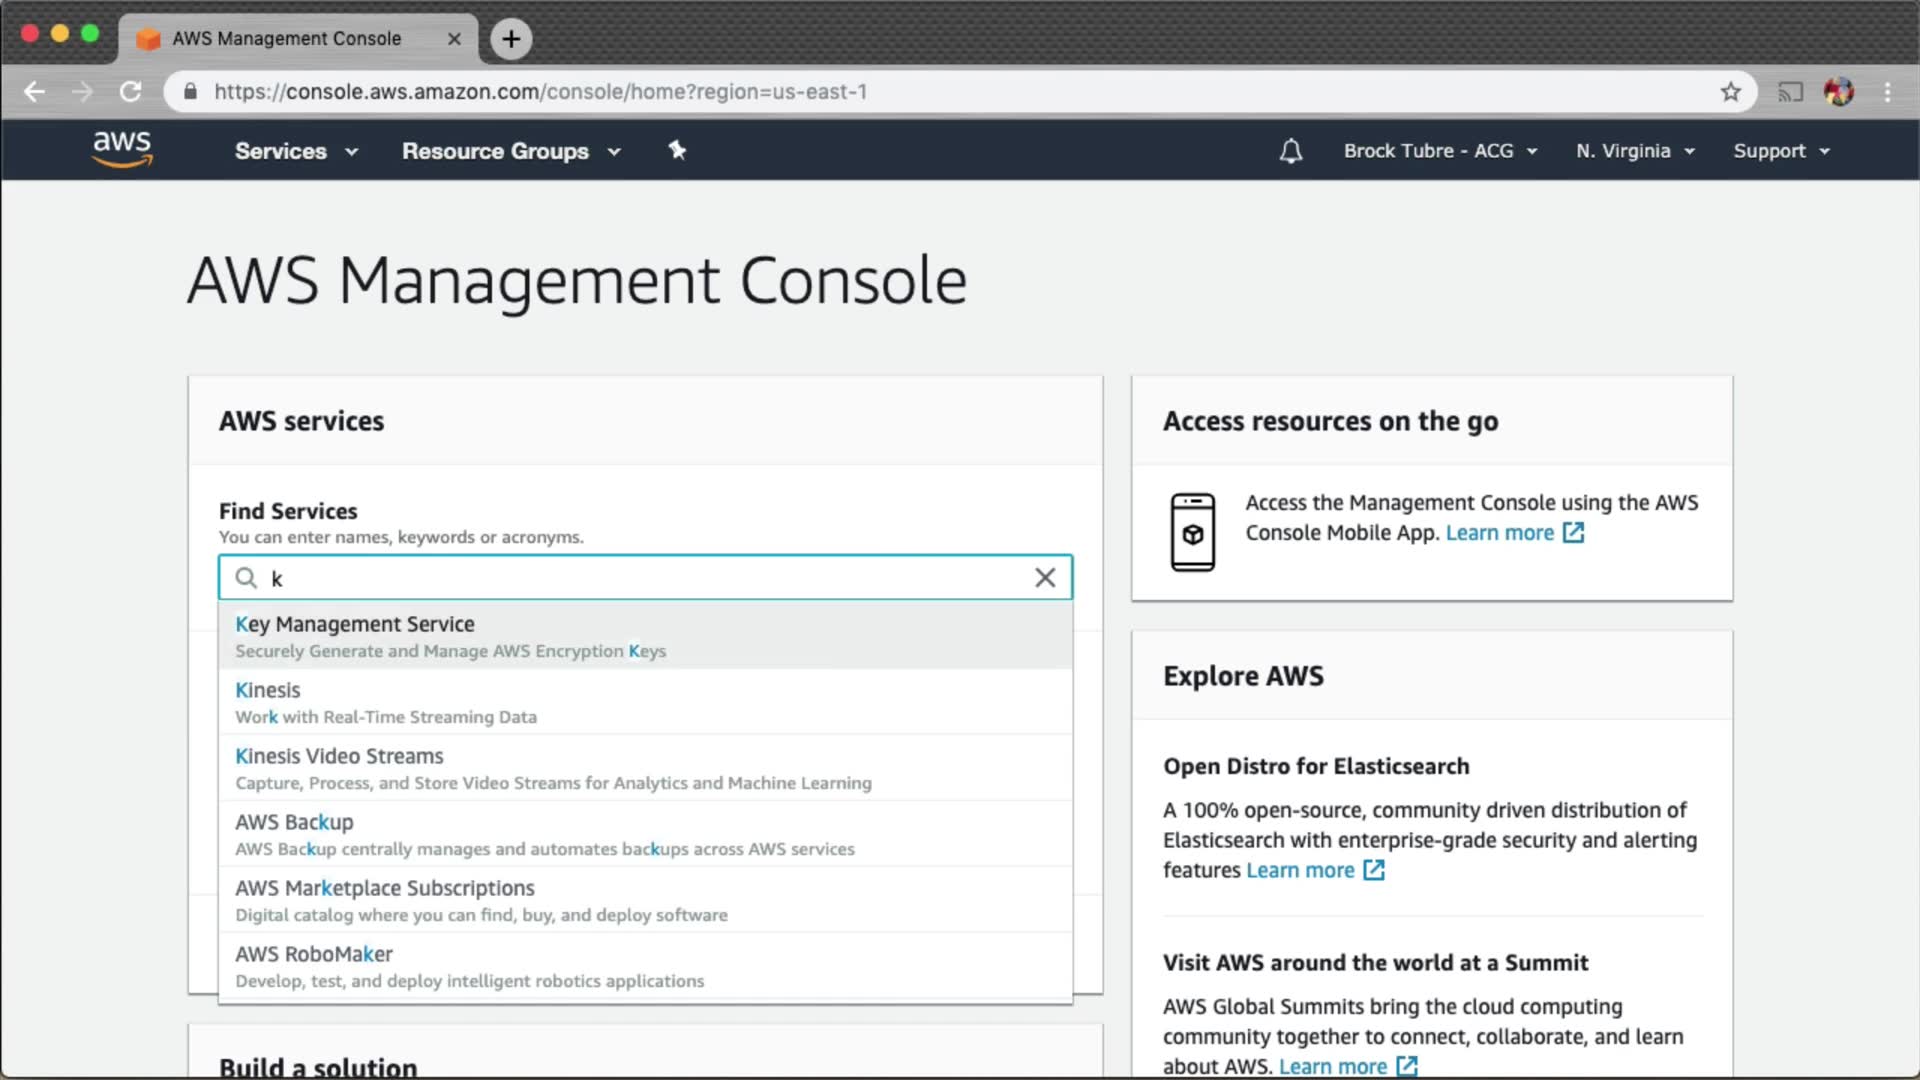This screenshot has width=1920, height=1080.
Task: Open the Chrome profile avatar
Action: pos(1838,92)
